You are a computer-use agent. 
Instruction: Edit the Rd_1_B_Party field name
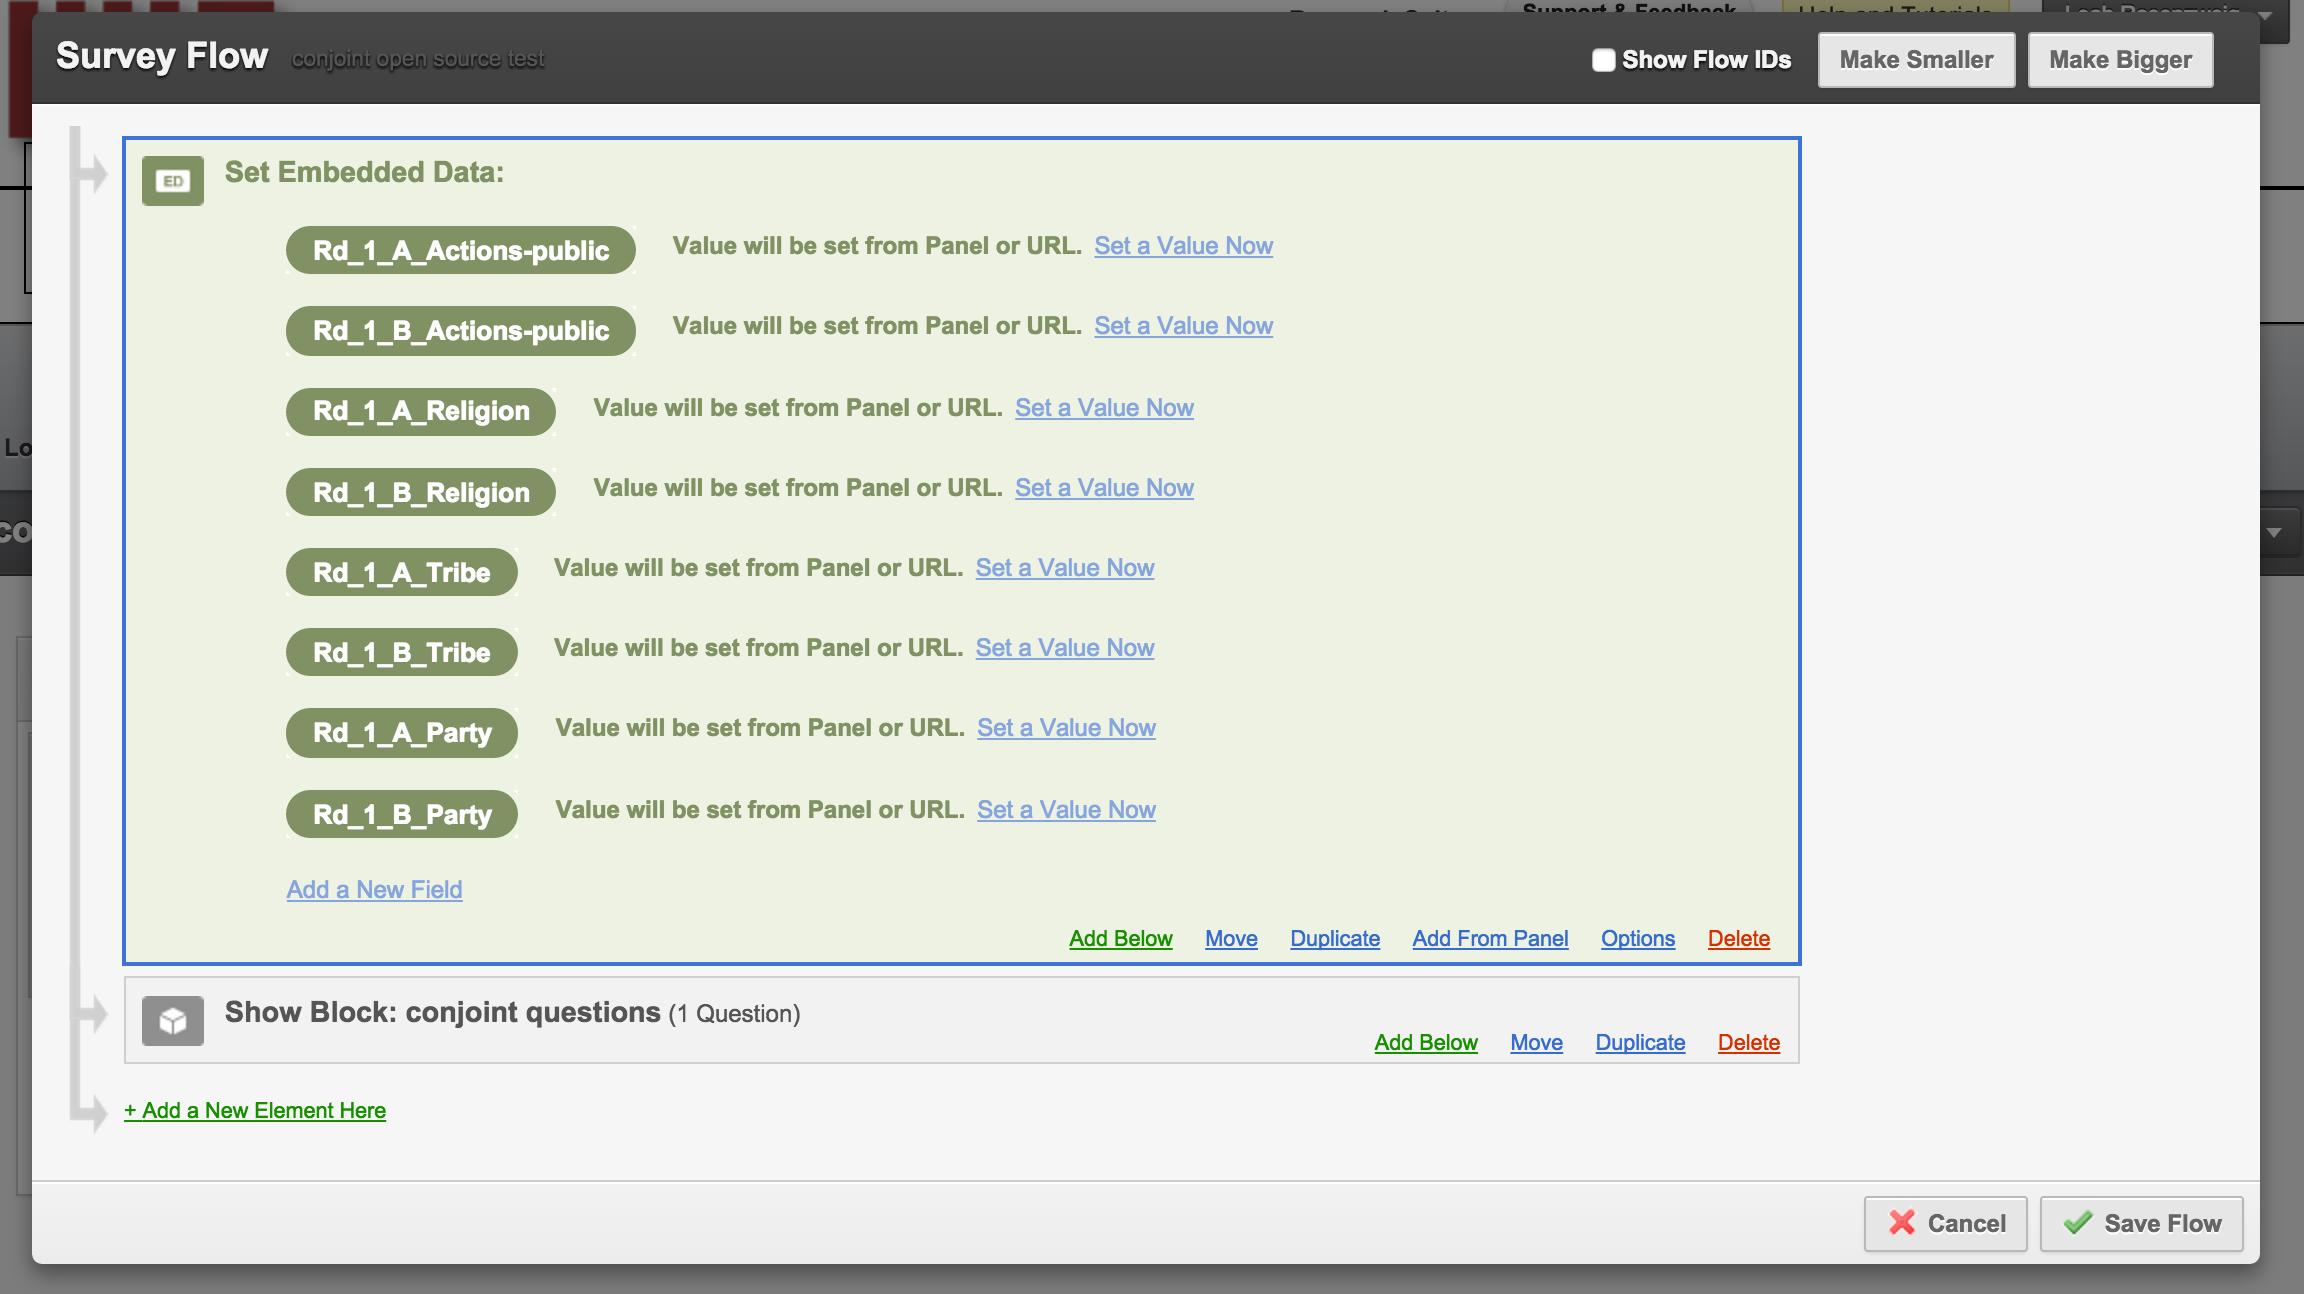click(402, 814)
